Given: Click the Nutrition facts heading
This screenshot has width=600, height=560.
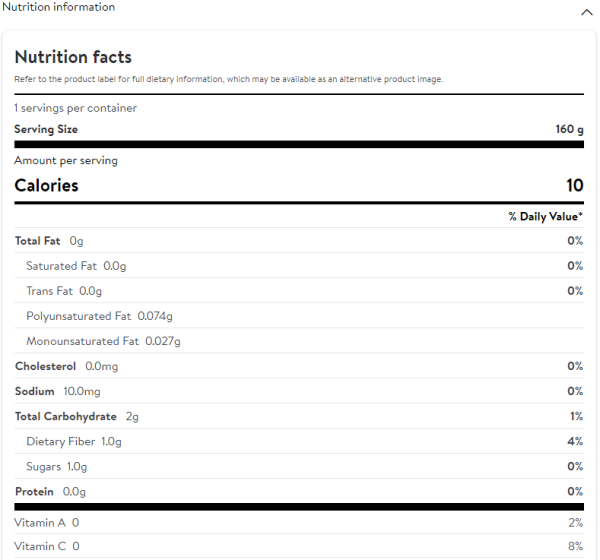Looking at the screenshot, I should click(x=73, y=57).
